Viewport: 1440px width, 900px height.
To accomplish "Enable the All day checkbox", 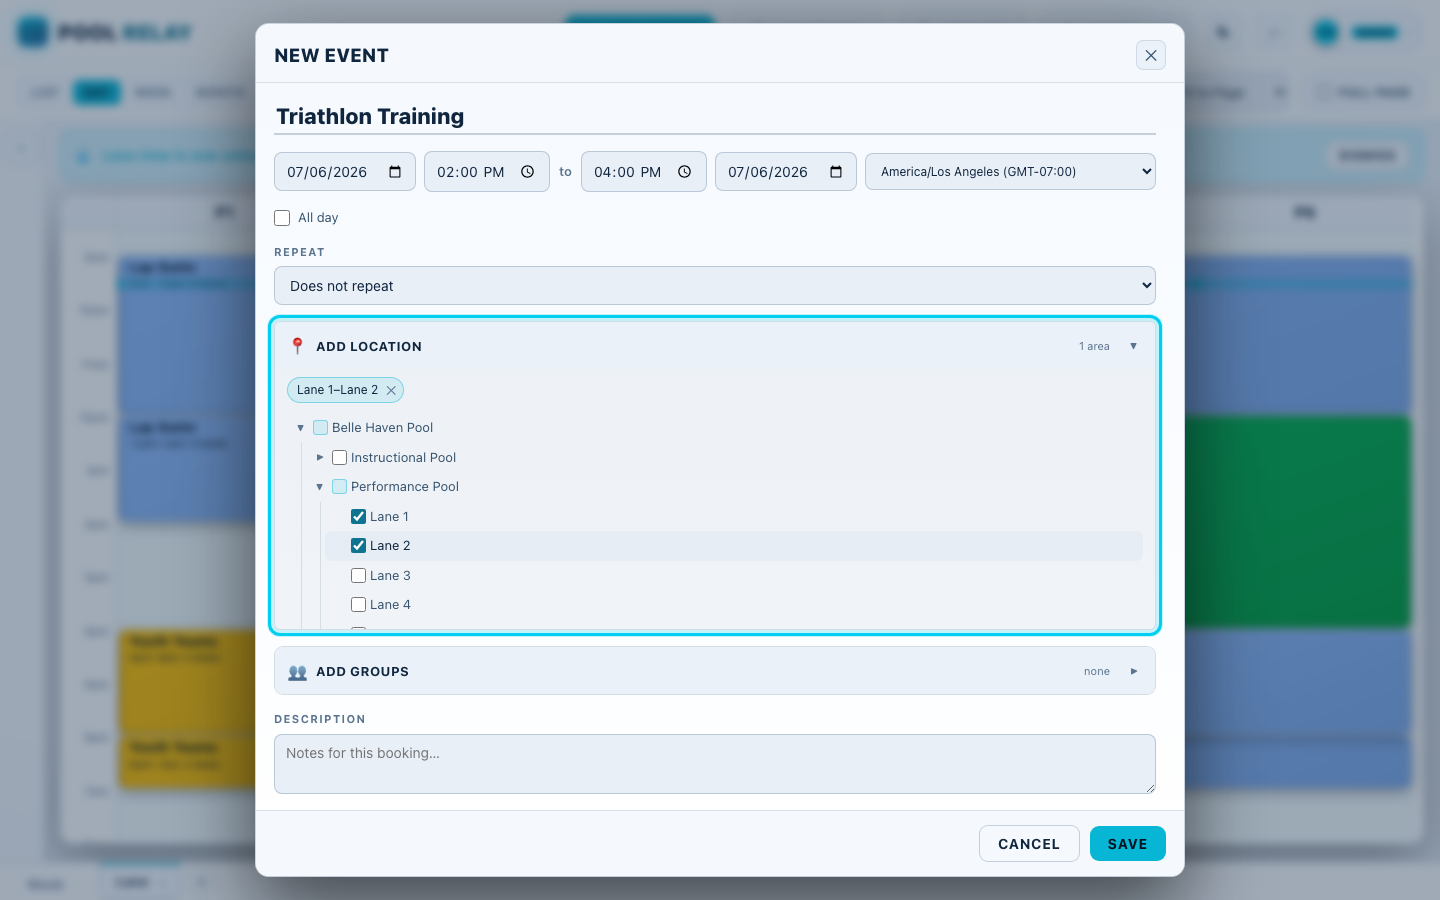I will (282, 218).
